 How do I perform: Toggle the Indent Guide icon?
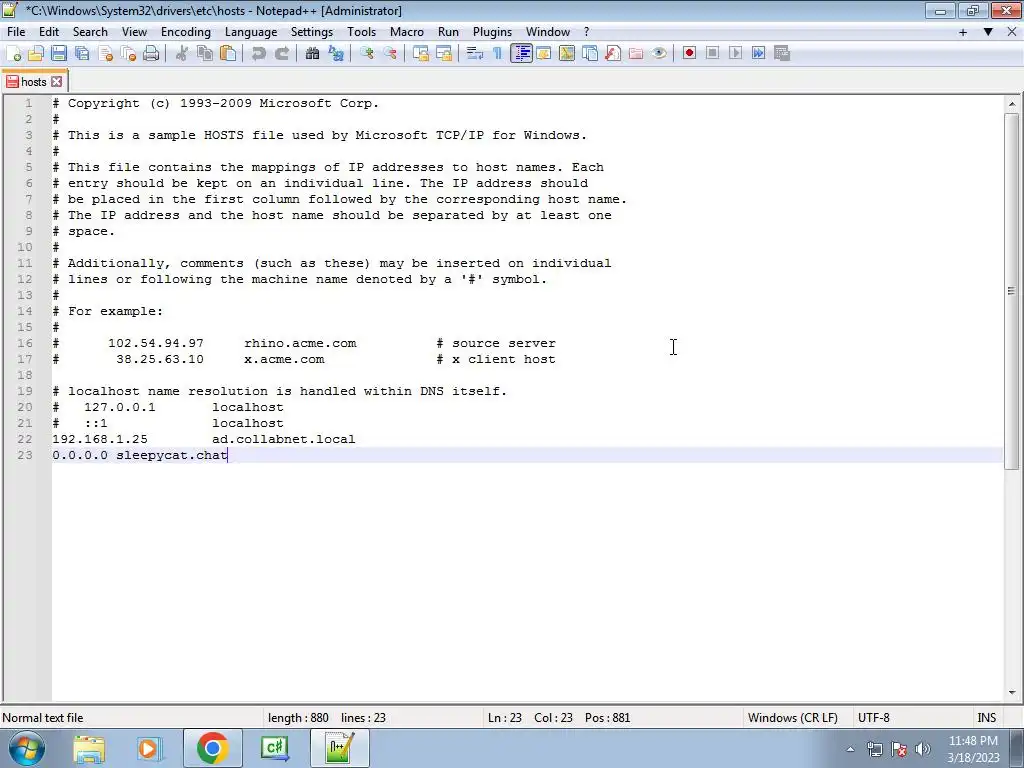tap(521, 54)
